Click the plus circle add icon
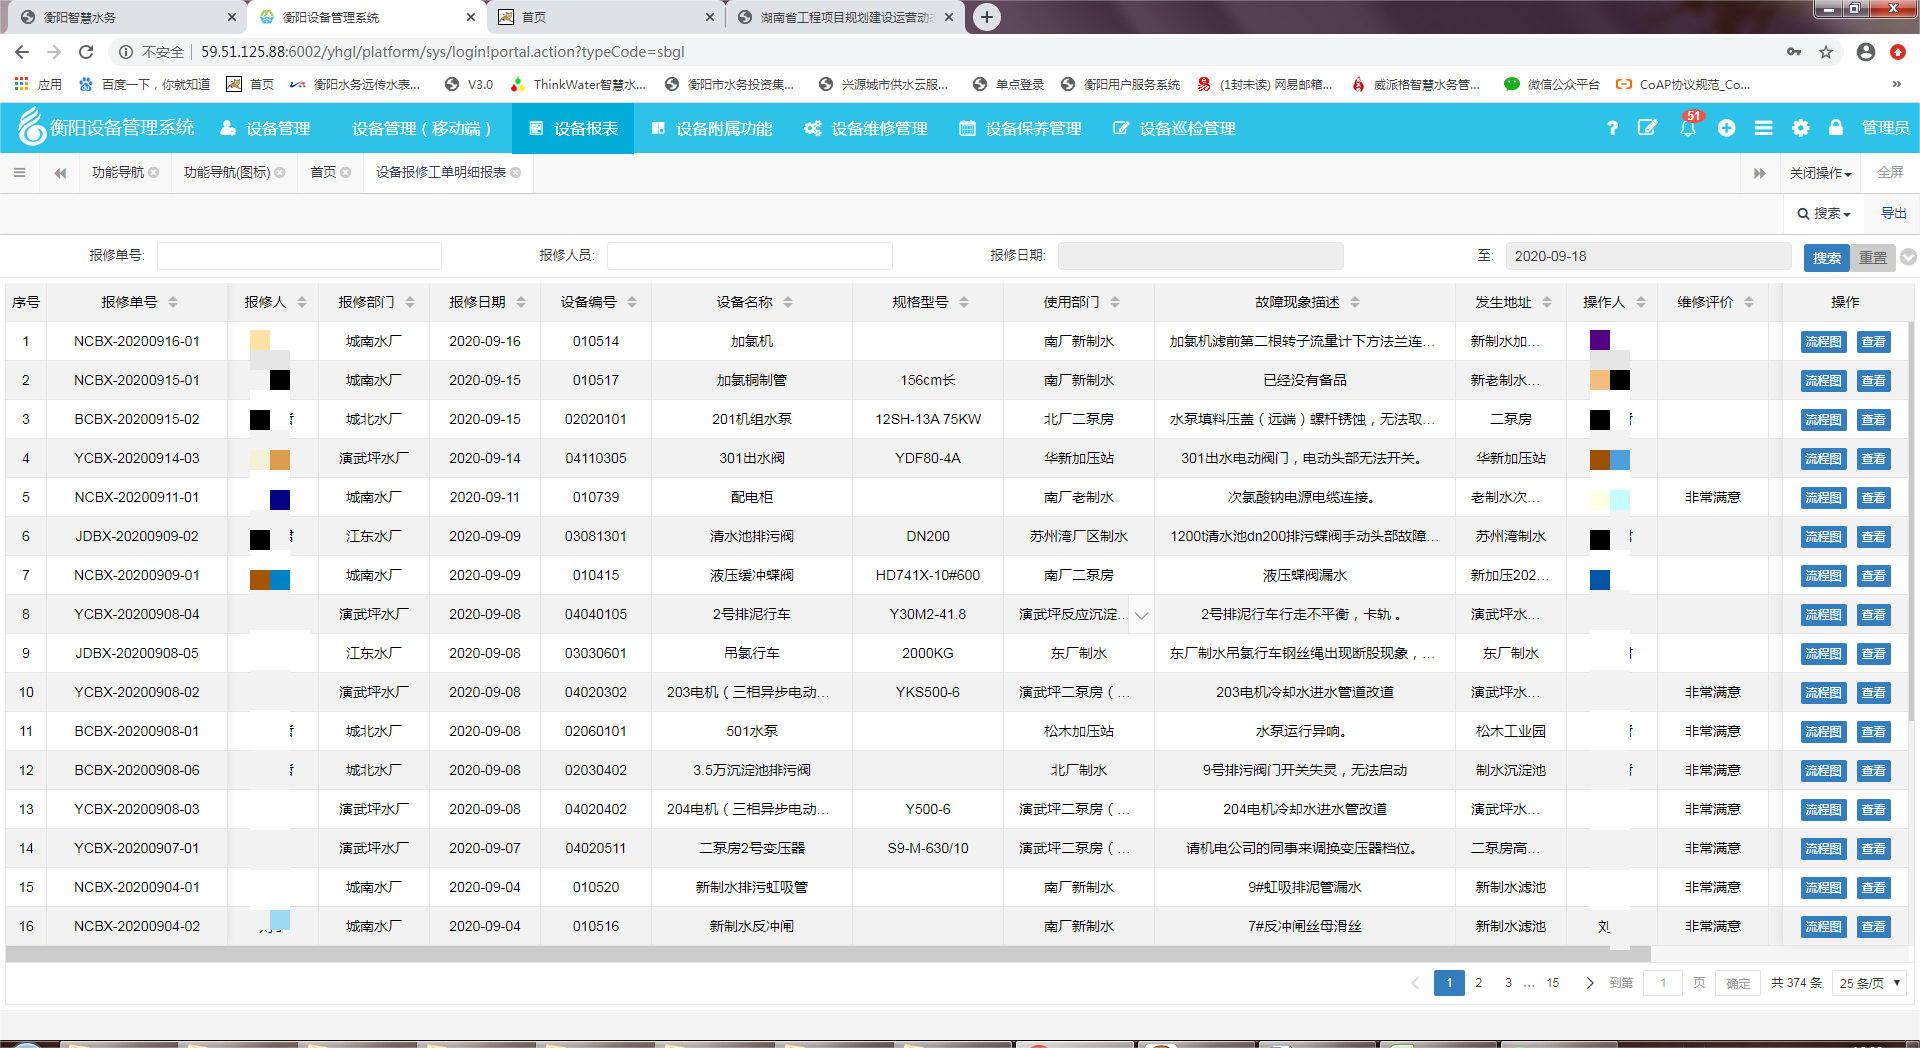The height and width of the screenshot is (1048, 1920). (x=1726, y=128)
